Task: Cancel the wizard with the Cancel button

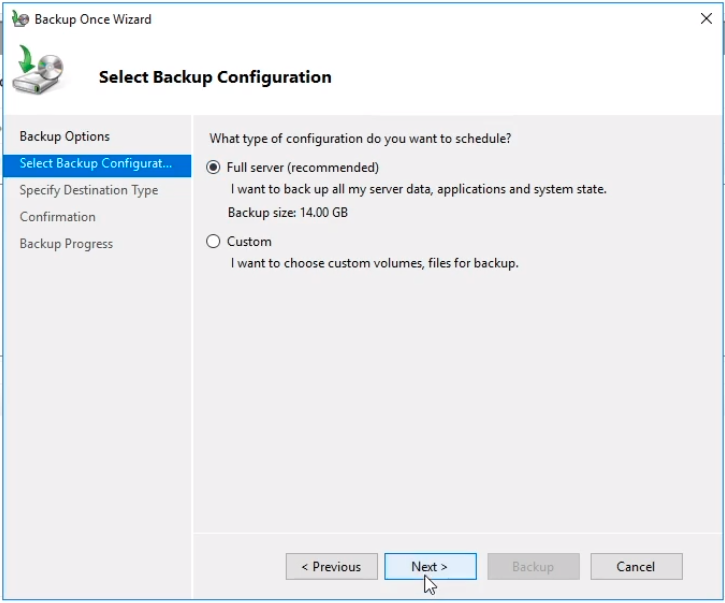Action: [636, 566]
